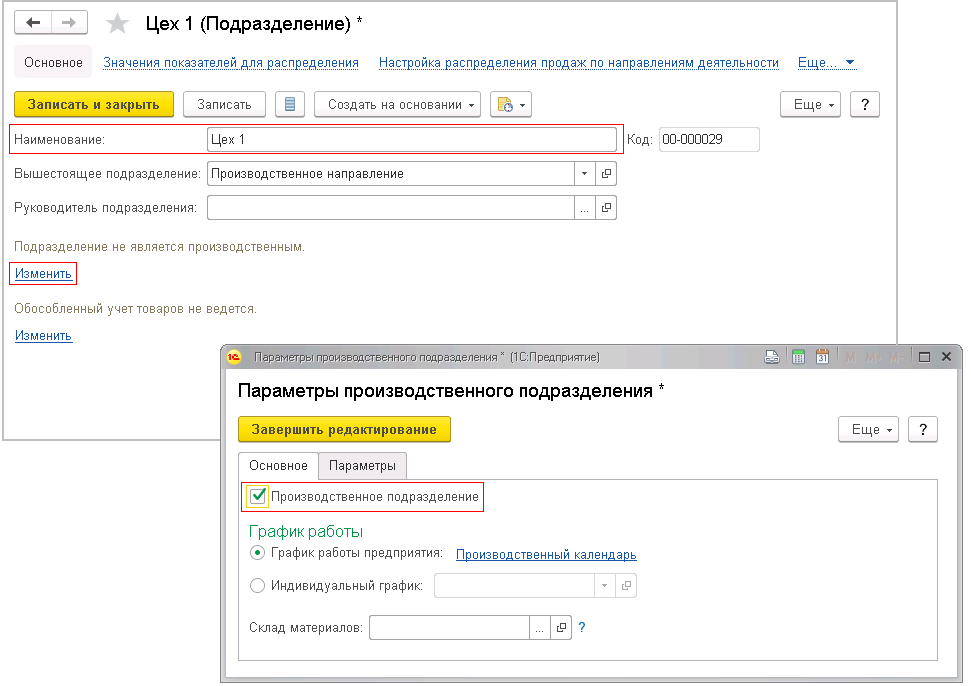The image size is (971, 686).
Task: Maximize the Параметры производственного подразделения dialog
Action: click(925, 357)
